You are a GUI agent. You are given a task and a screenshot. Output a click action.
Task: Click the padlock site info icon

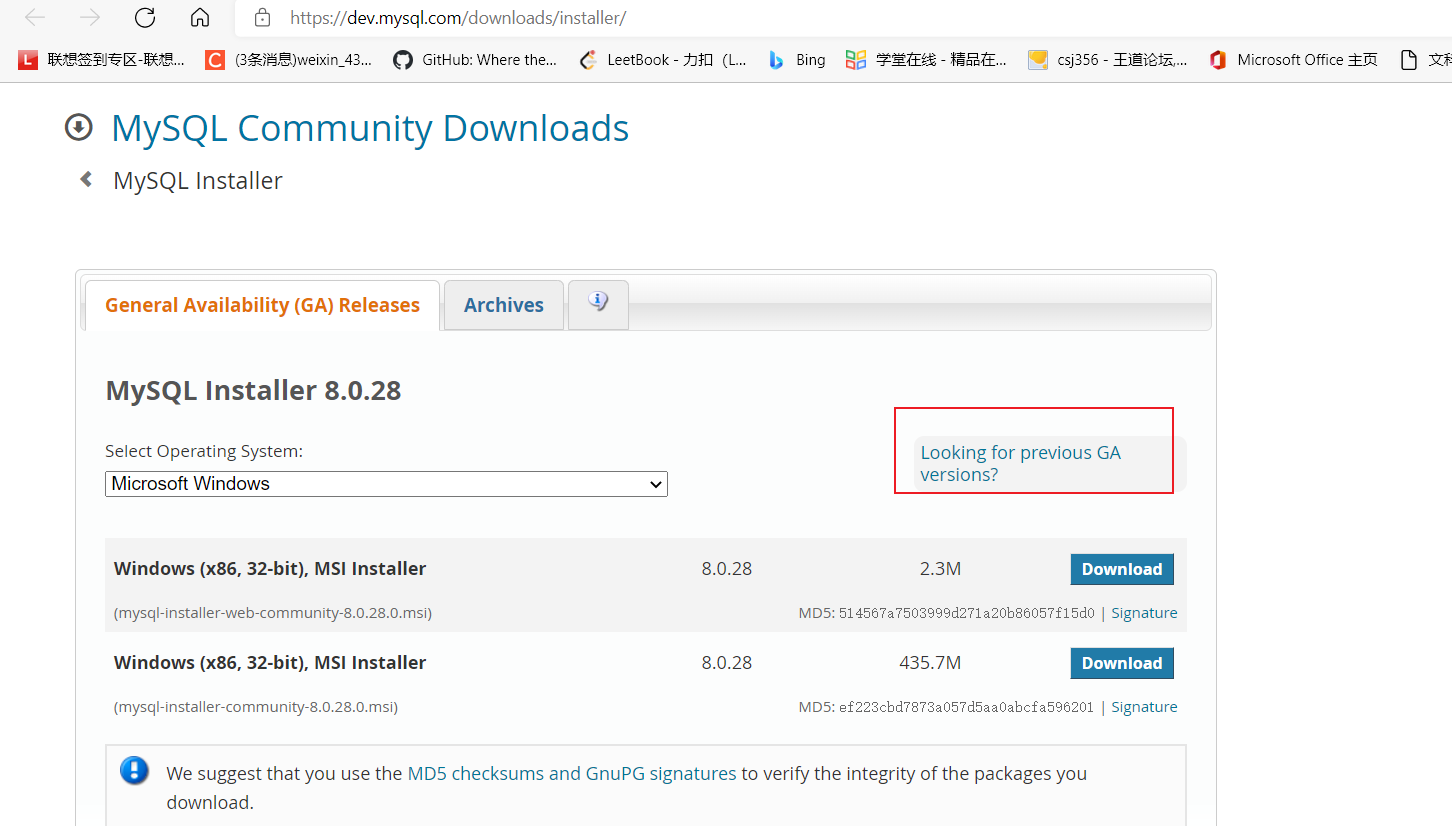pyautogui.click(x=262, y=17)
